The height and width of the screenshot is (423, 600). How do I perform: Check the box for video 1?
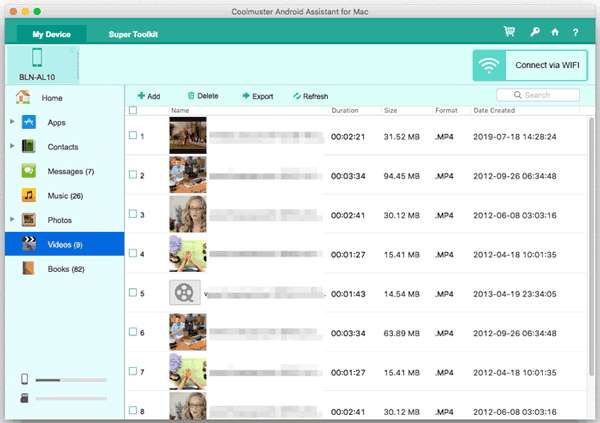133,135
